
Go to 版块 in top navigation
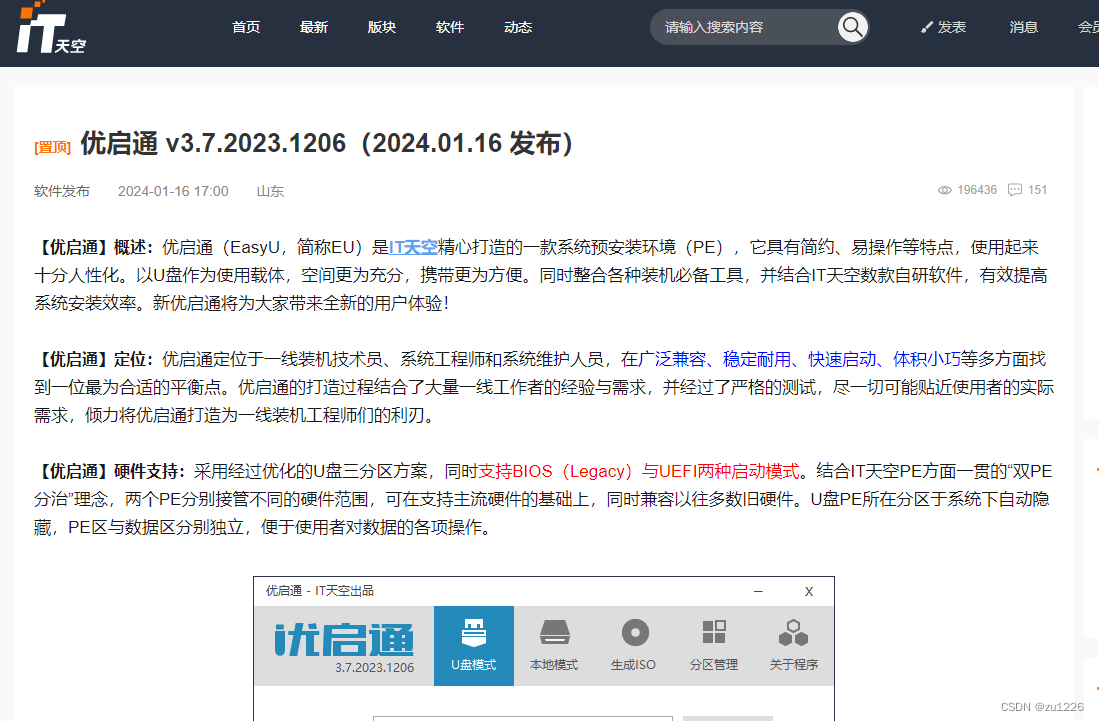pyautogui.click(x=382, y=27)
